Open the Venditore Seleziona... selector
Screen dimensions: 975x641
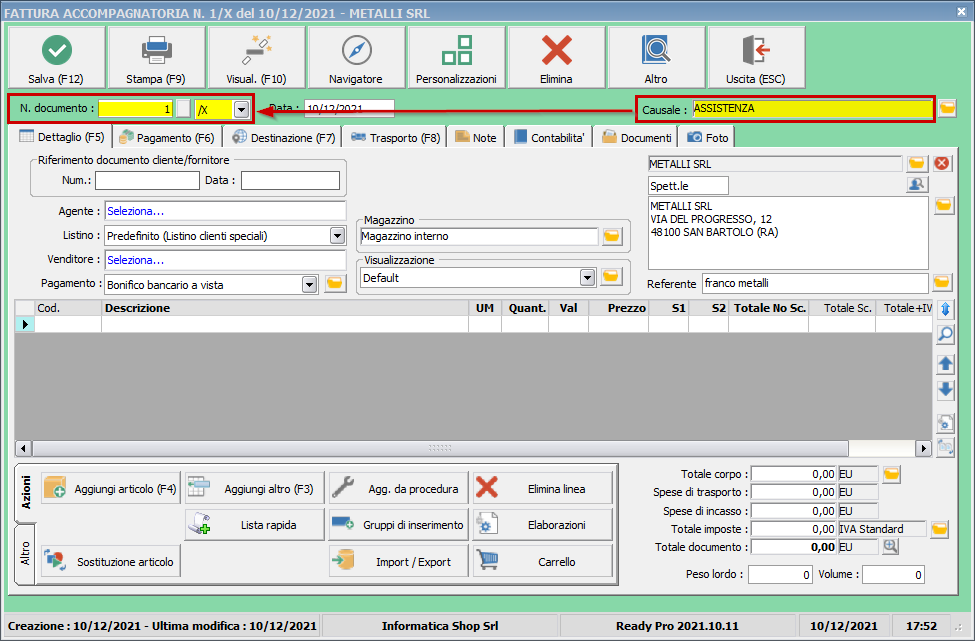225,260
